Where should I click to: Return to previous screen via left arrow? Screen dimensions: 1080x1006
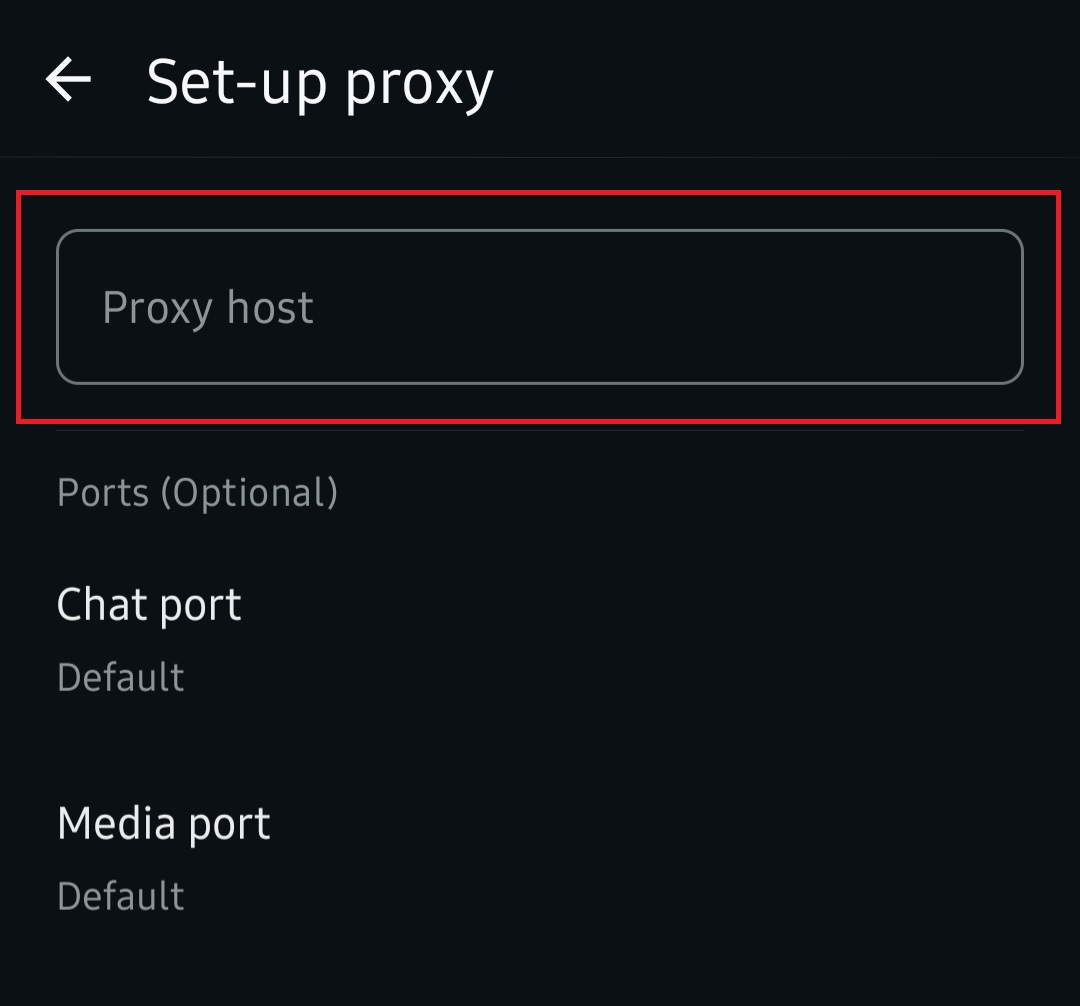point(68,80)
